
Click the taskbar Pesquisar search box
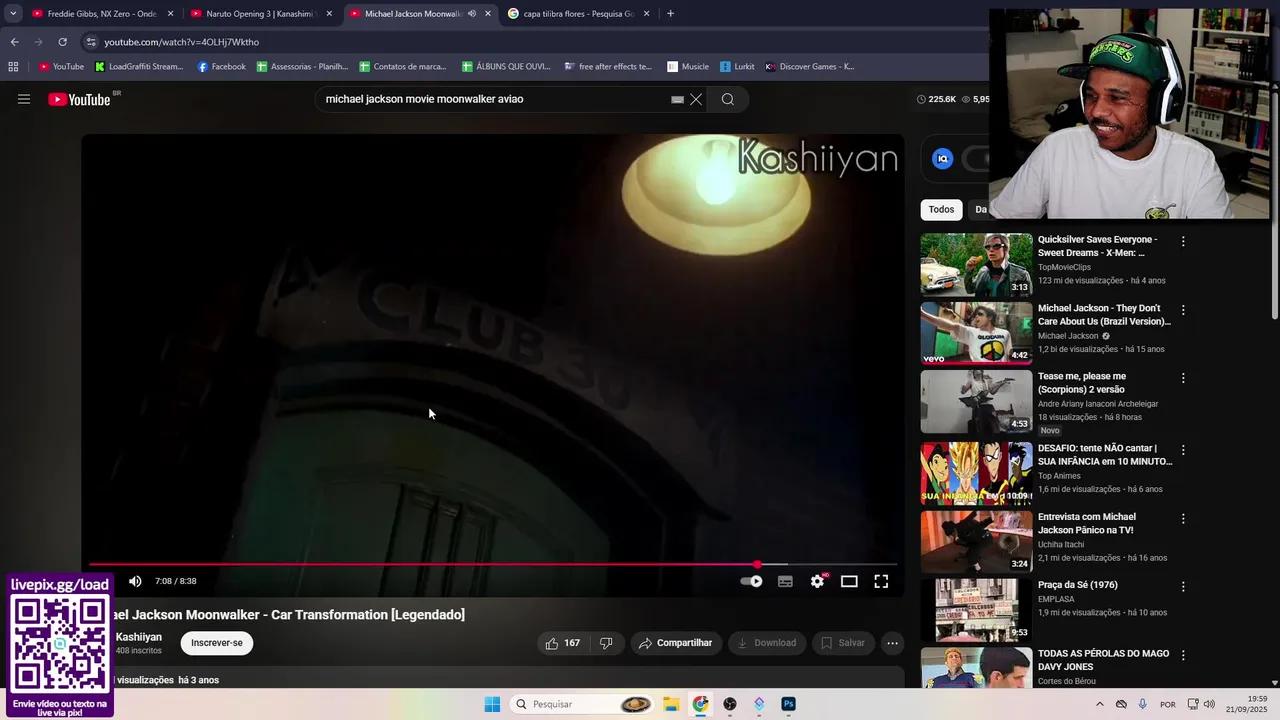(583, 704)
